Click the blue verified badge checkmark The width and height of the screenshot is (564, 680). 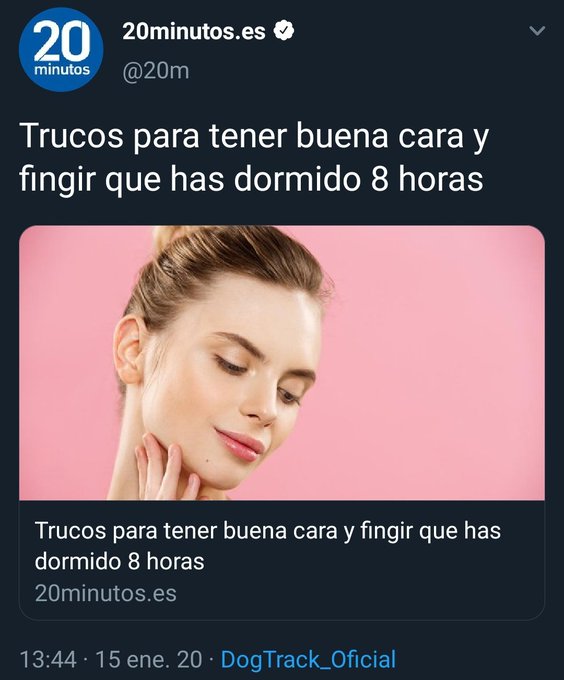pyautogui.click(x=284, y=31)
